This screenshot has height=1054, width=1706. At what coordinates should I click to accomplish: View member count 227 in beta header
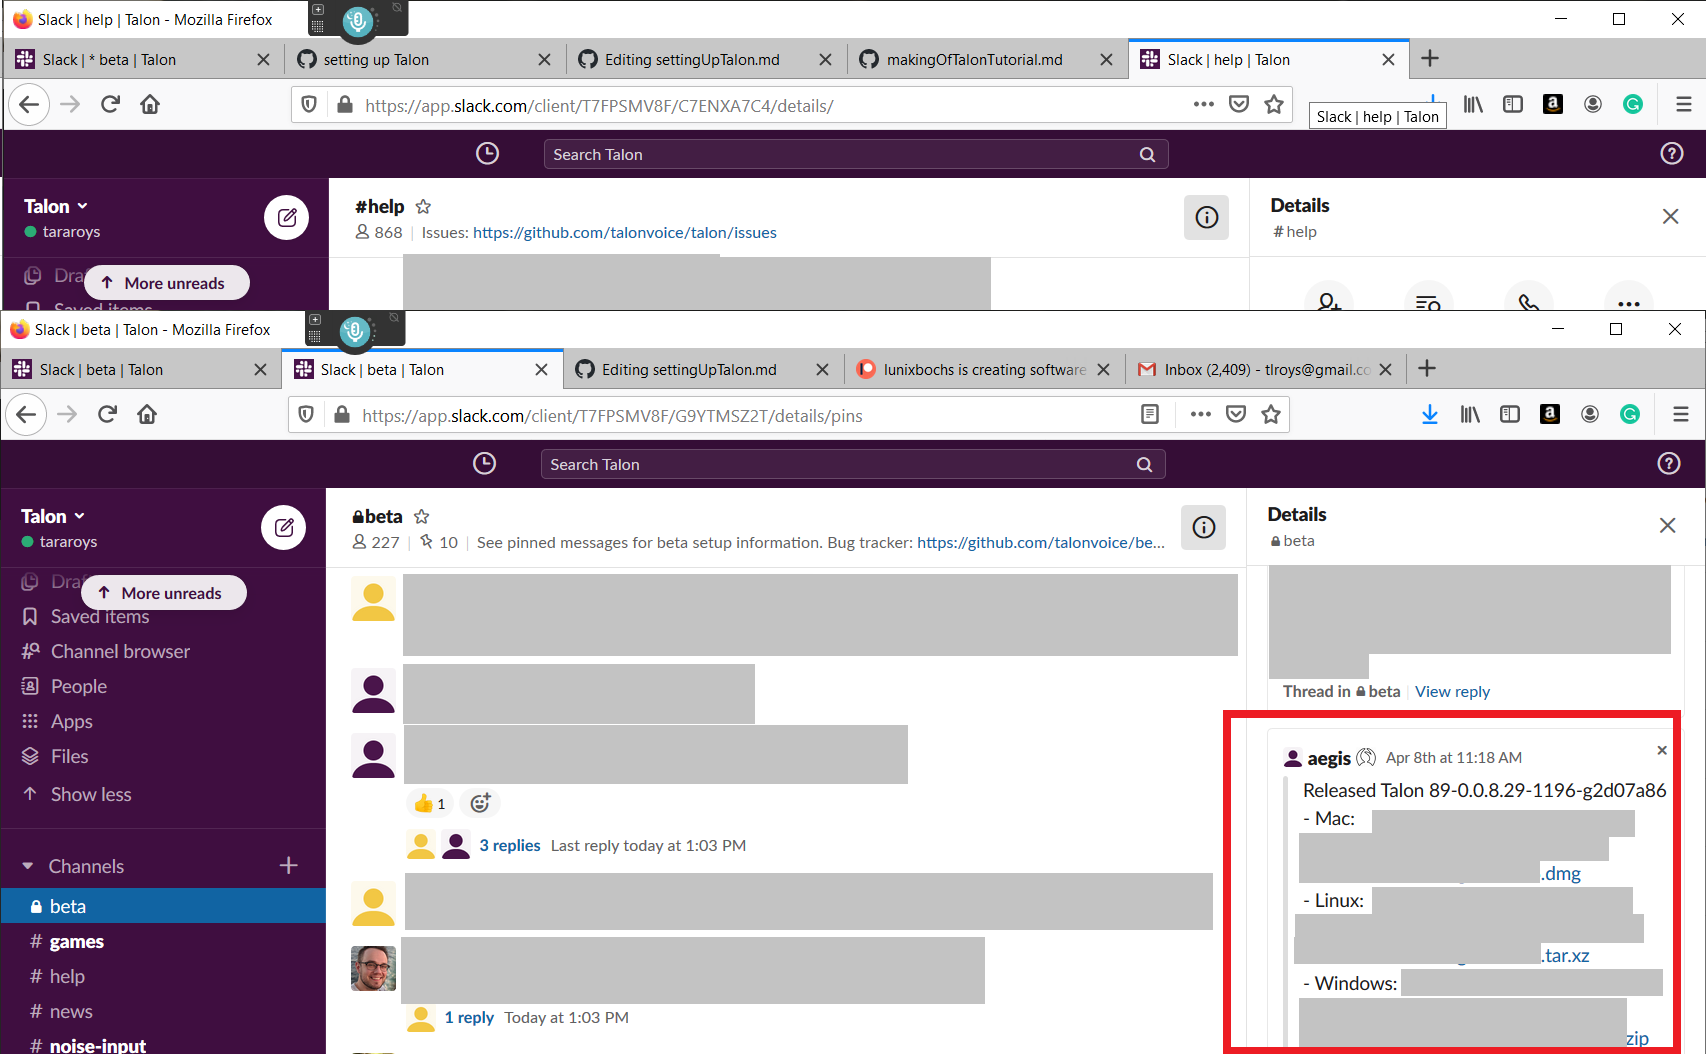click(376, 542)
